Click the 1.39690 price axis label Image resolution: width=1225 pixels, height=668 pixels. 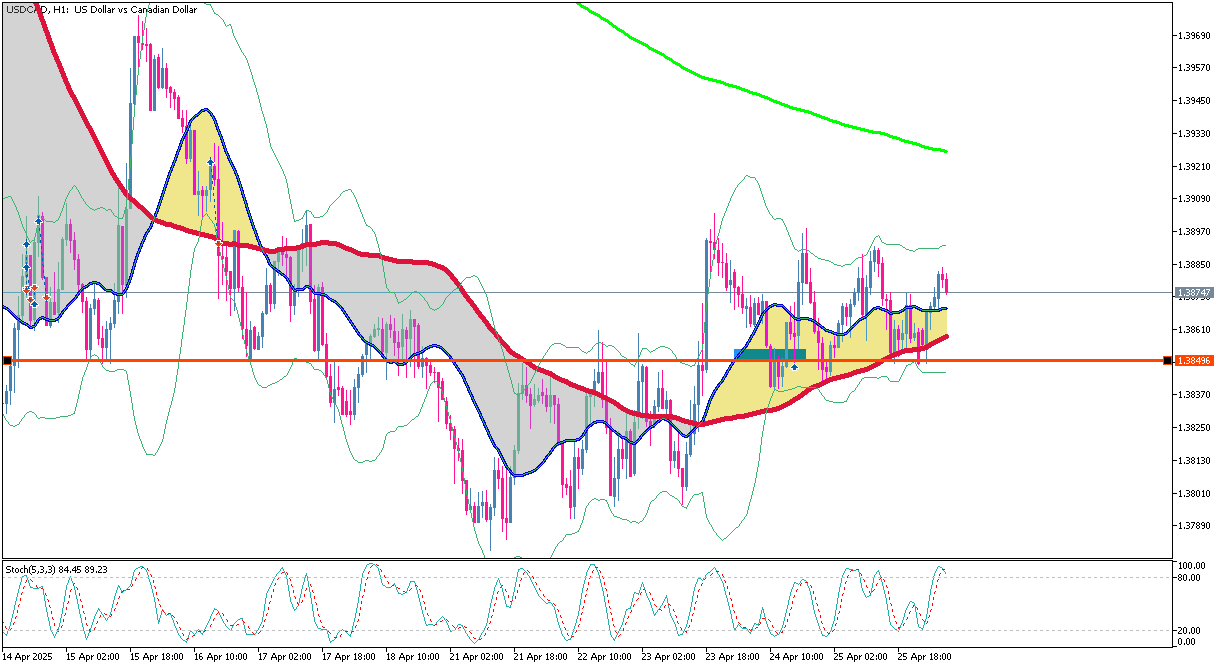pos(1196,36)
